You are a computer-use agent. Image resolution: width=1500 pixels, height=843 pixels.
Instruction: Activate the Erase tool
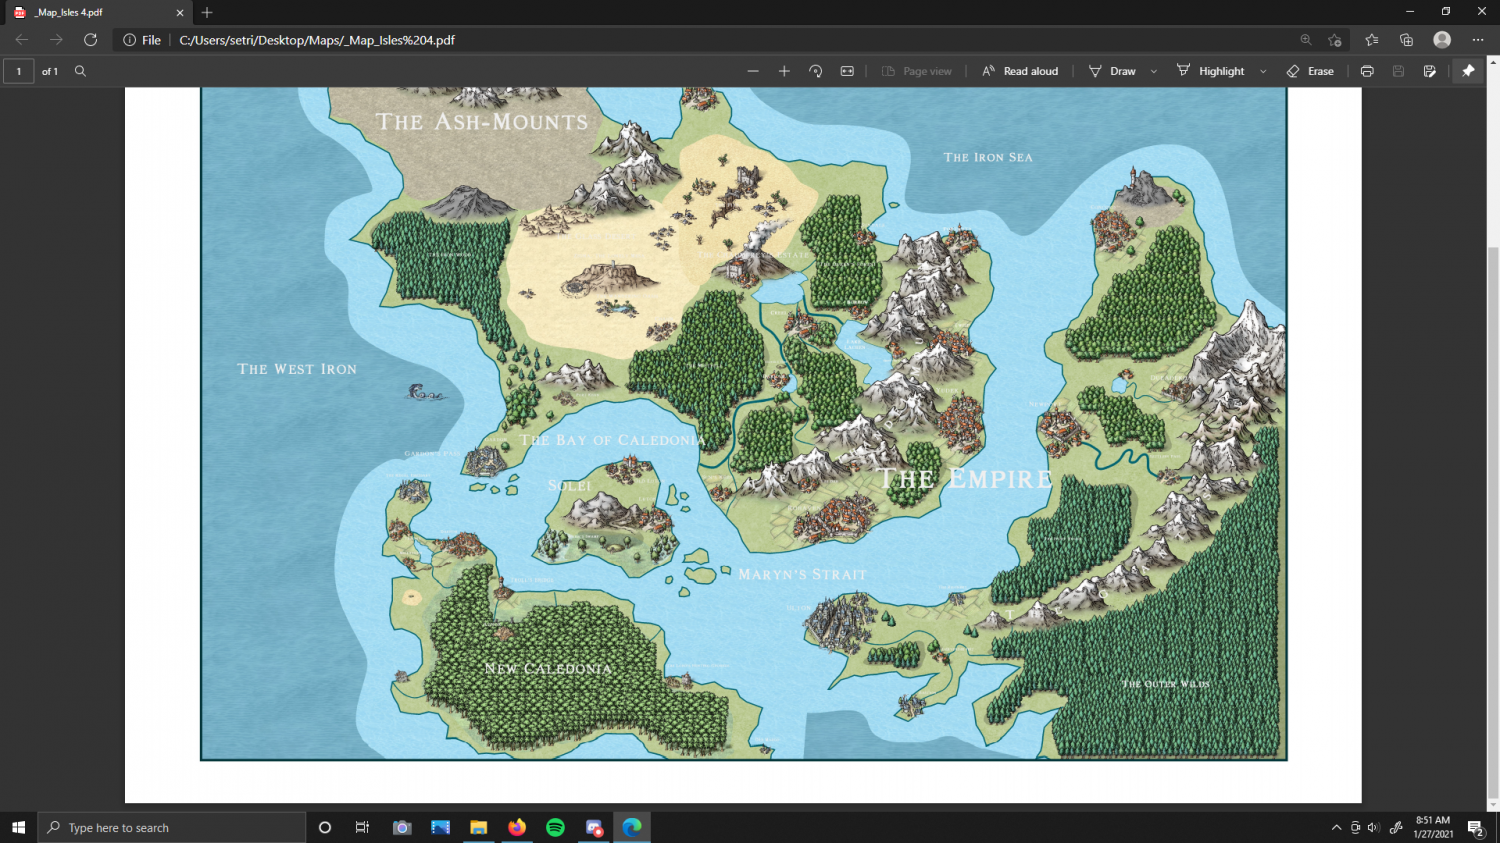[x=1310, y=71]
